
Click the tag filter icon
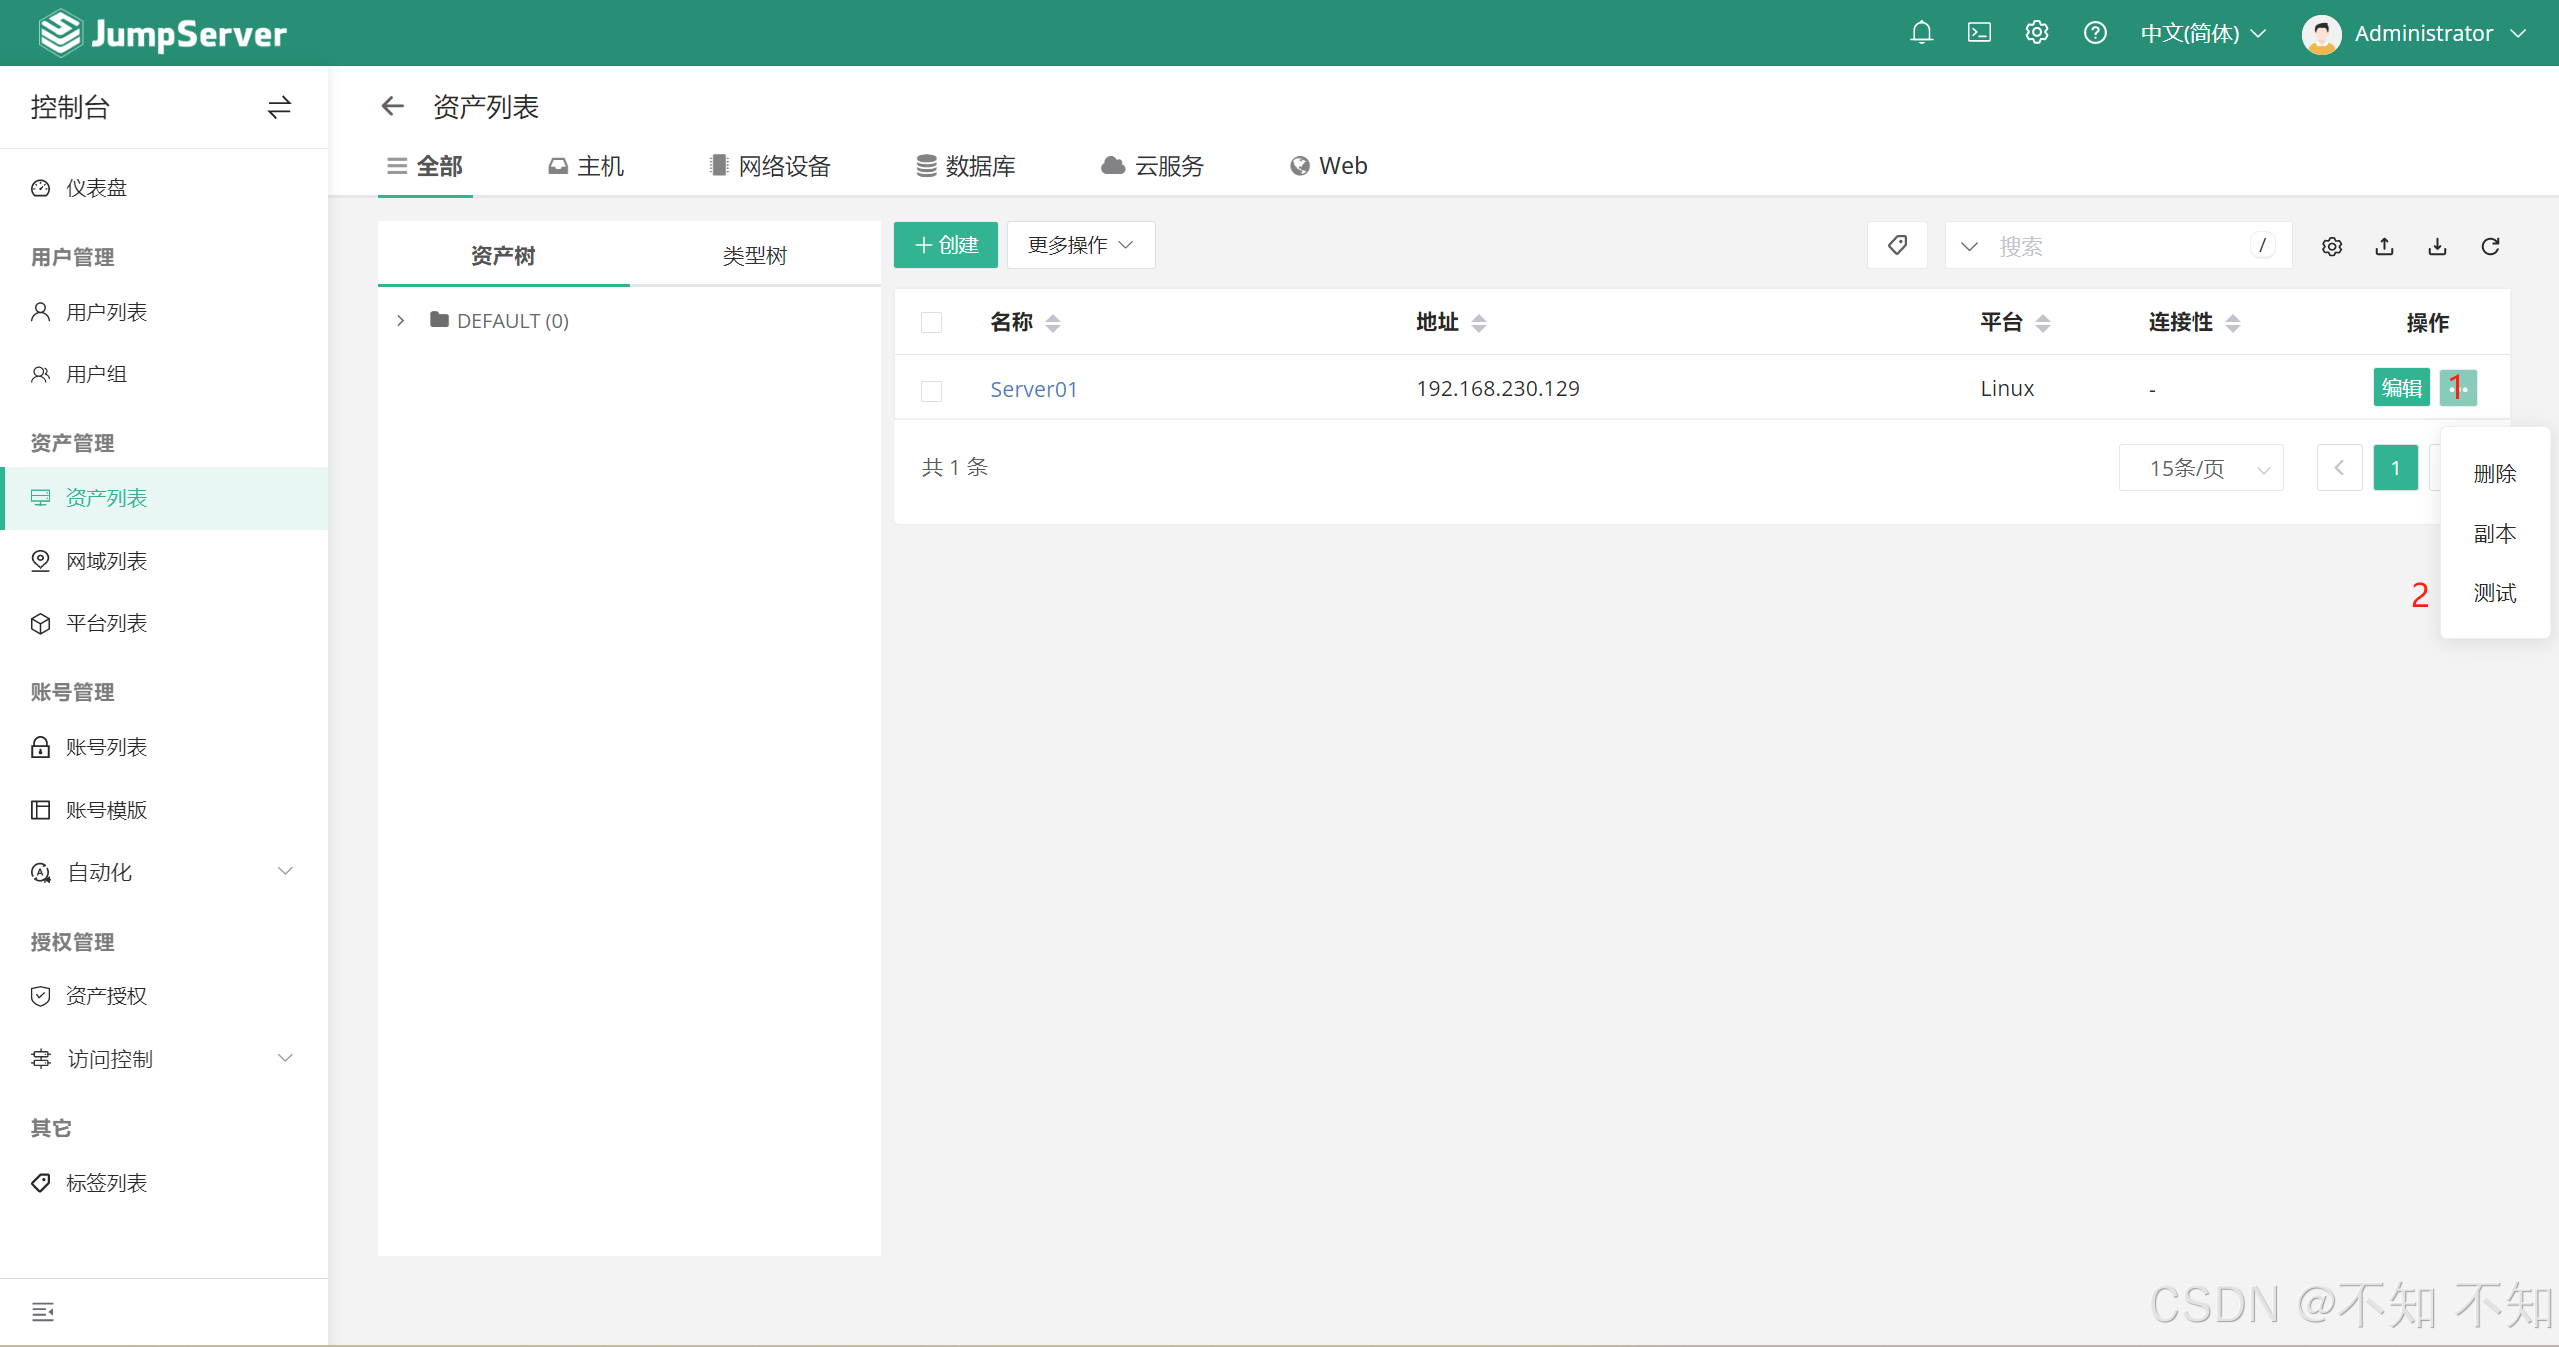tap(1897, 245)
